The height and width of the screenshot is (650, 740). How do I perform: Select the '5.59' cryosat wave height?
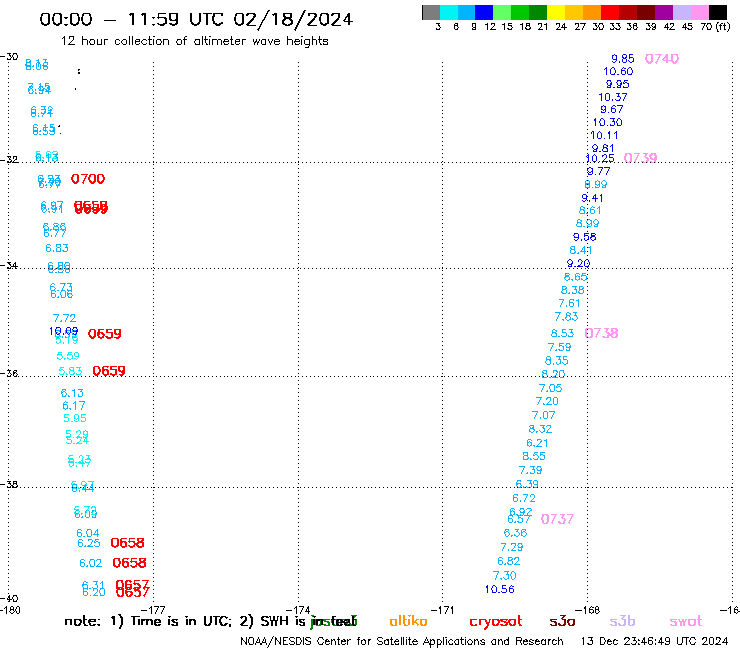(x=68, y=356)
